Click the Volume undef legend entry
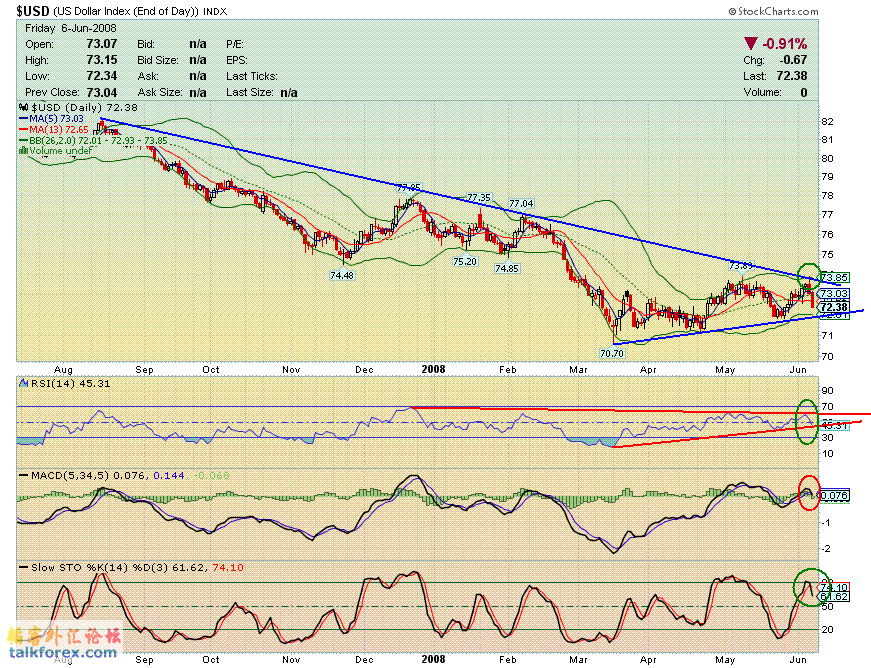This screenshot has width=871, height=668. (56, 150)
